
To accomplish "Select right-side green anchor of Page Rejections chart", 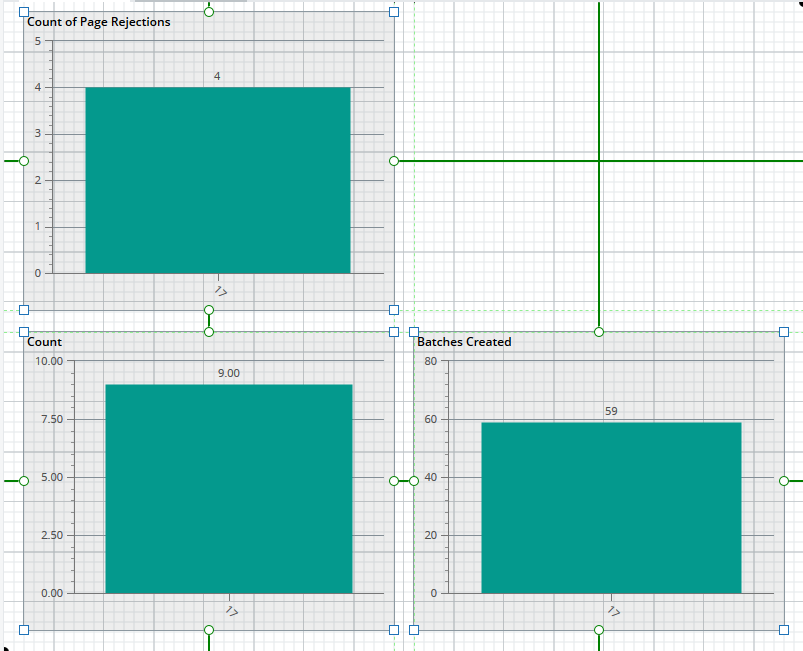I will pyautogui.click(x=394, y=161).
